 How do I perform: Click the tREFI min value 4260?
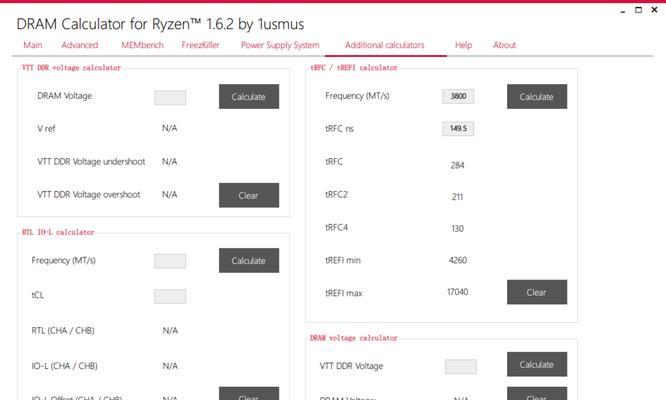tap(458, 260)
